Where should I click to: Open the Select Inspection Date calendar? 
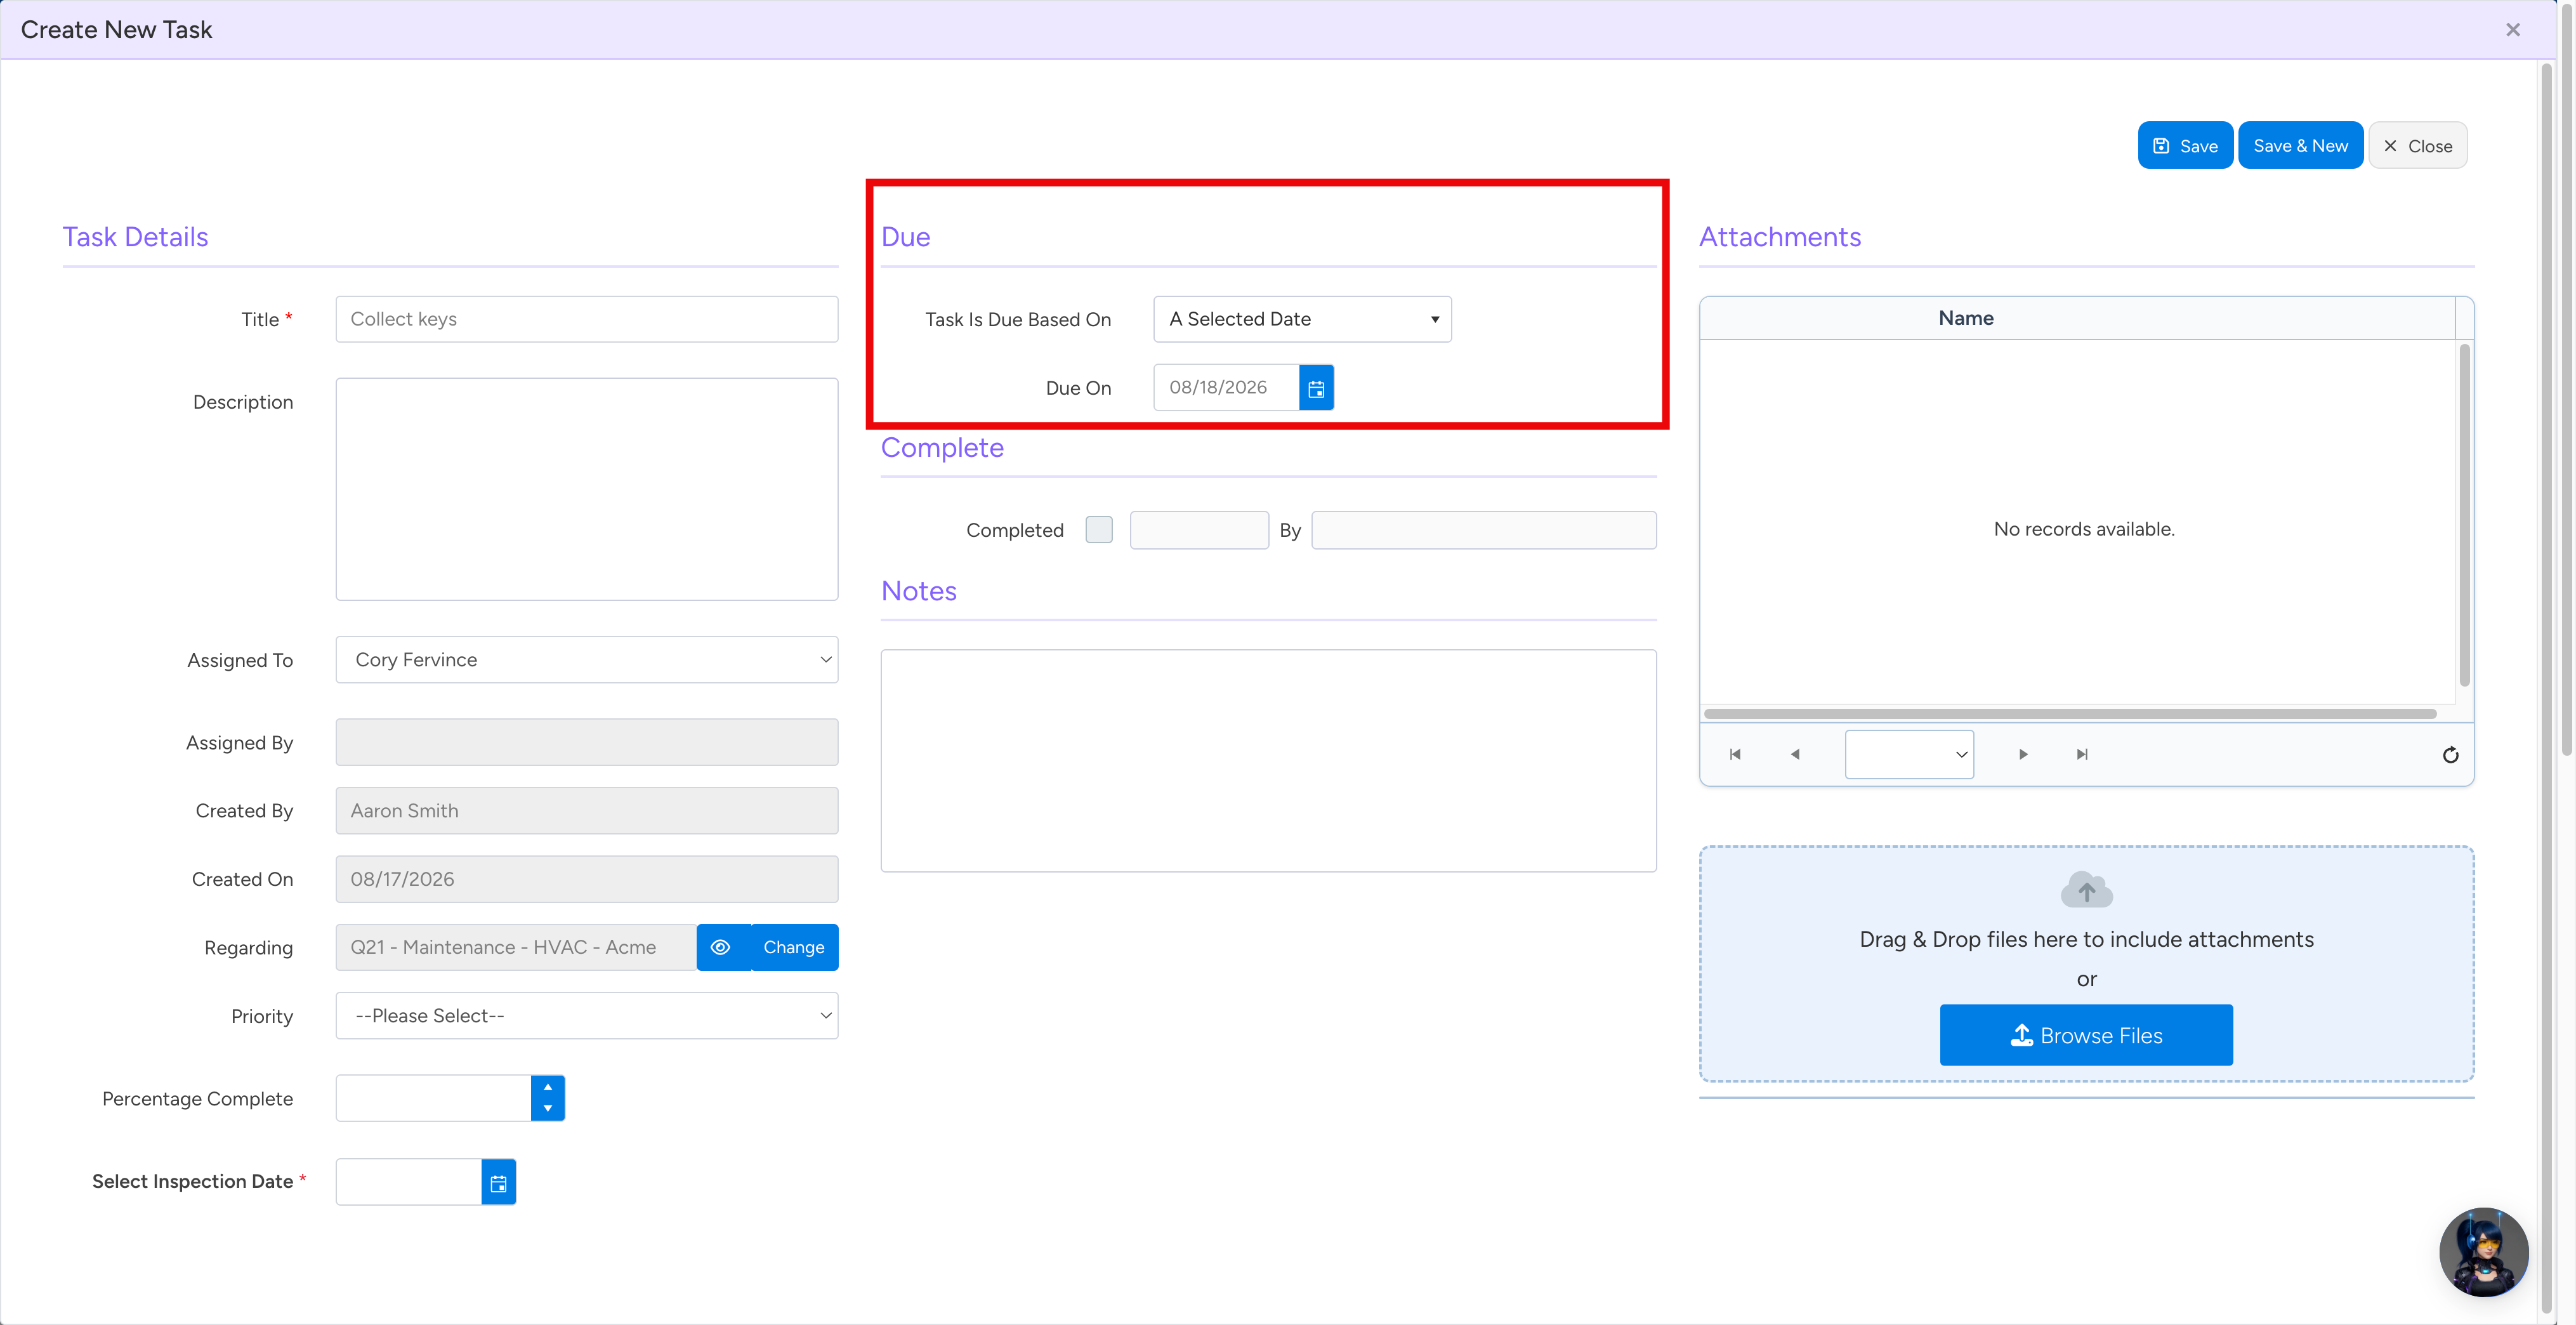pyautogui.click(x=498, y=1182)
